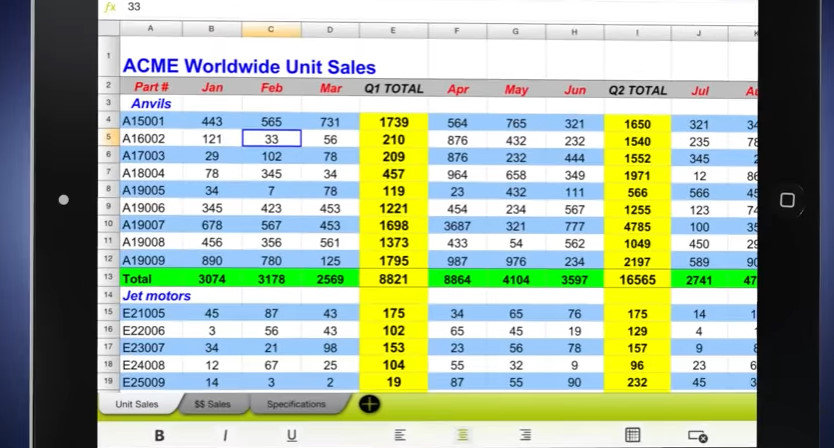
Task: Align cell text right
Action: pos(525,435)
